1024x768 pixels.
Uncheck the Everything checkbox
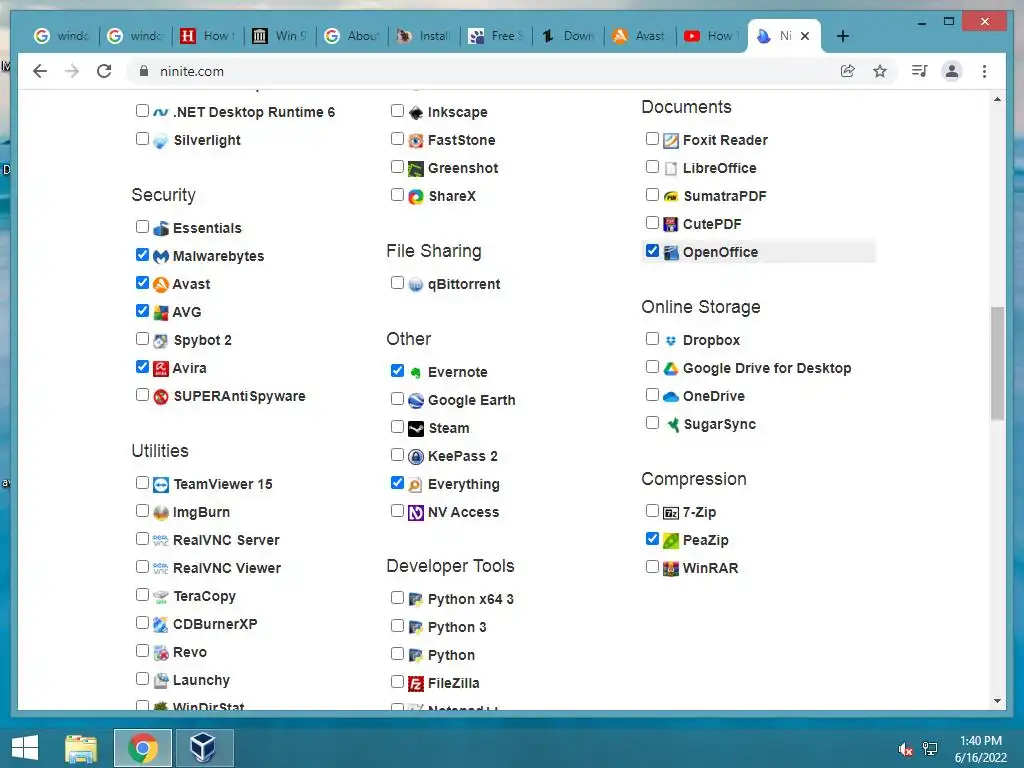(397, 483)
